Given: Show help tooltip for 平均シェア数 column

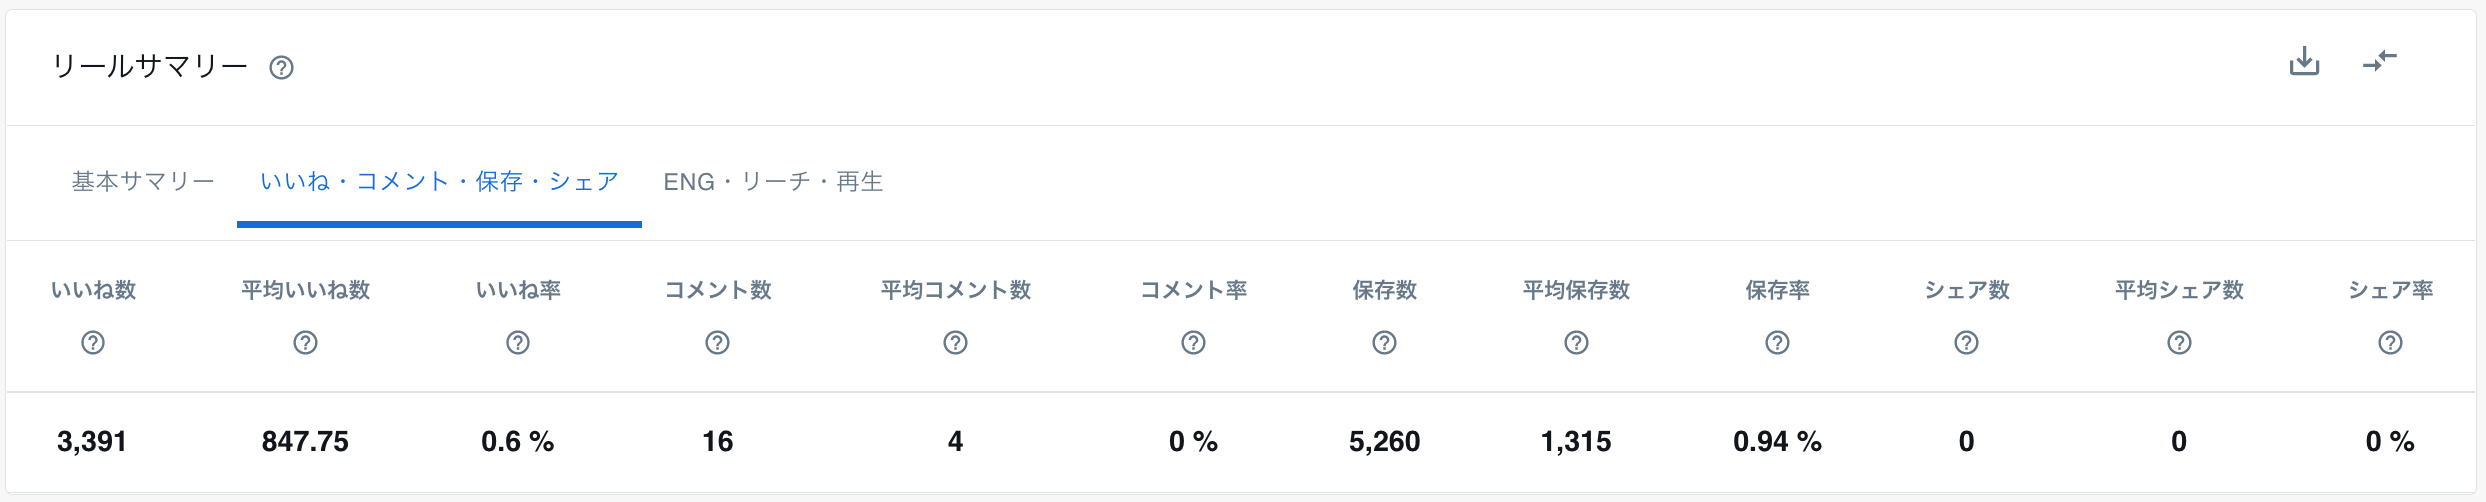Looking at the screenshot, I should [x=2179, y=343].
